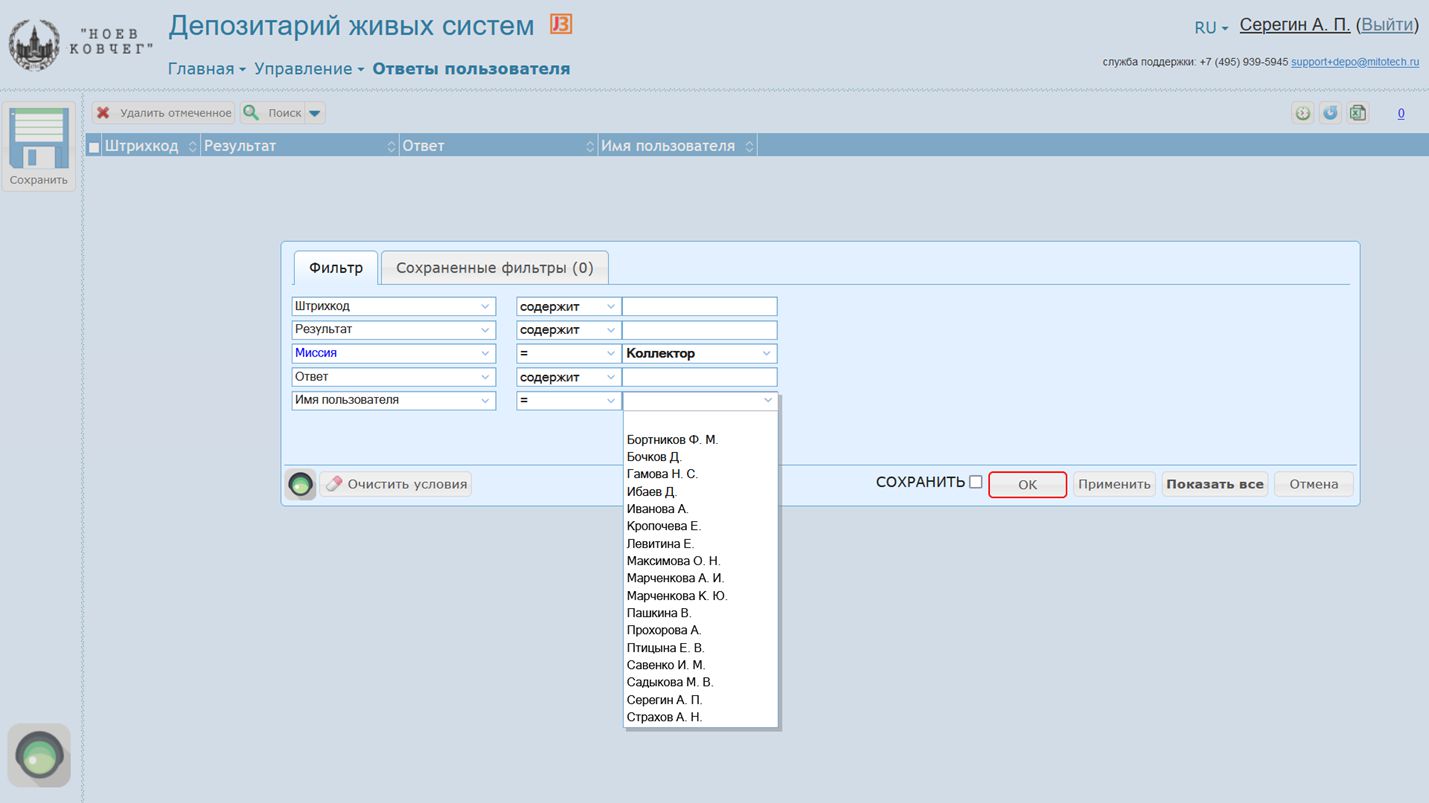
Task: Sort by Штрихкод column arrows
Action: click(x=193, y=146)
